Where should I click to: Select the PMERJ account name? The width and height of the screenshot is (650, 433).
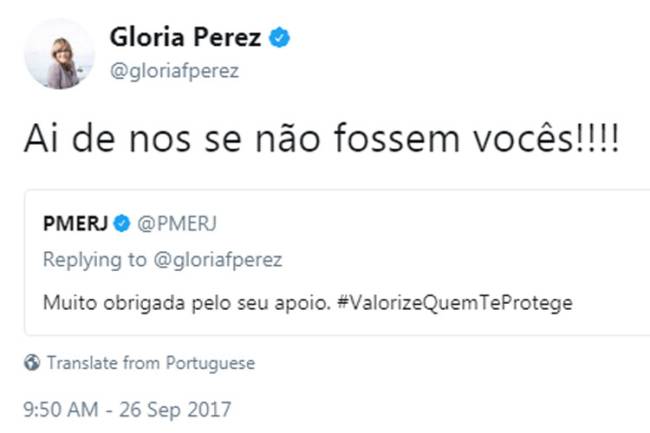pyautogui.click(x=76, y=222)
